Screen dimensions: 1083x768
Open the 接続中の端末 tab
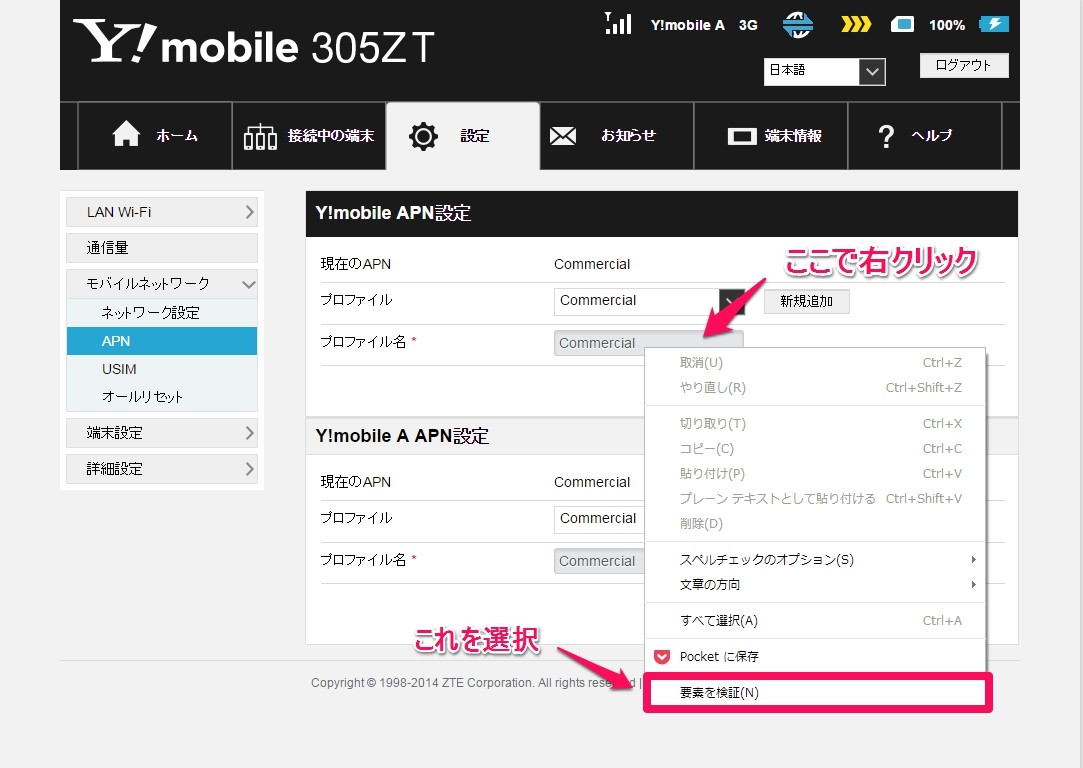309,135
